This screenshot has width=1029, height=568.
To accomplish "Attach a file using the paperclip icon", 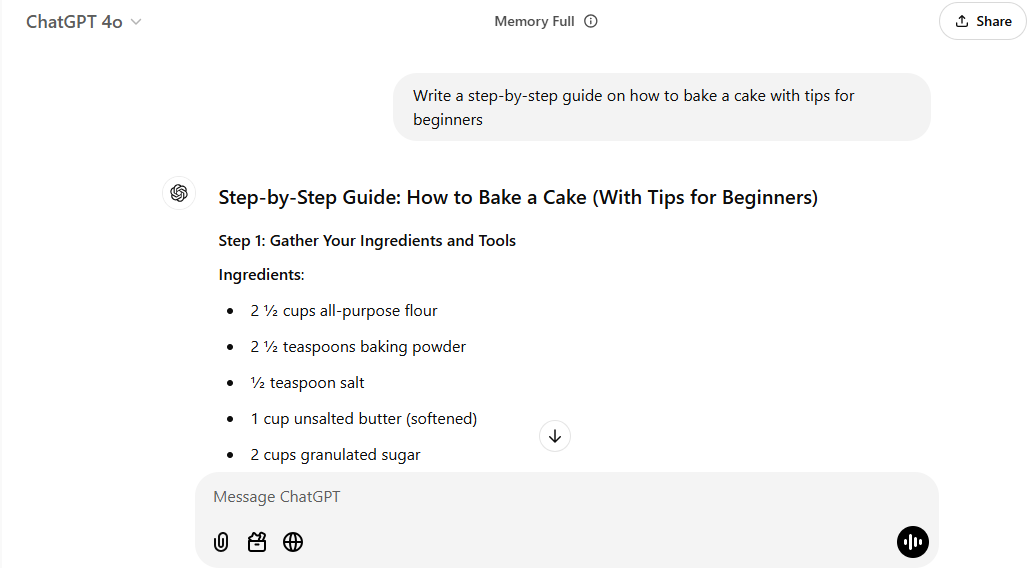I will click(221, 542).
